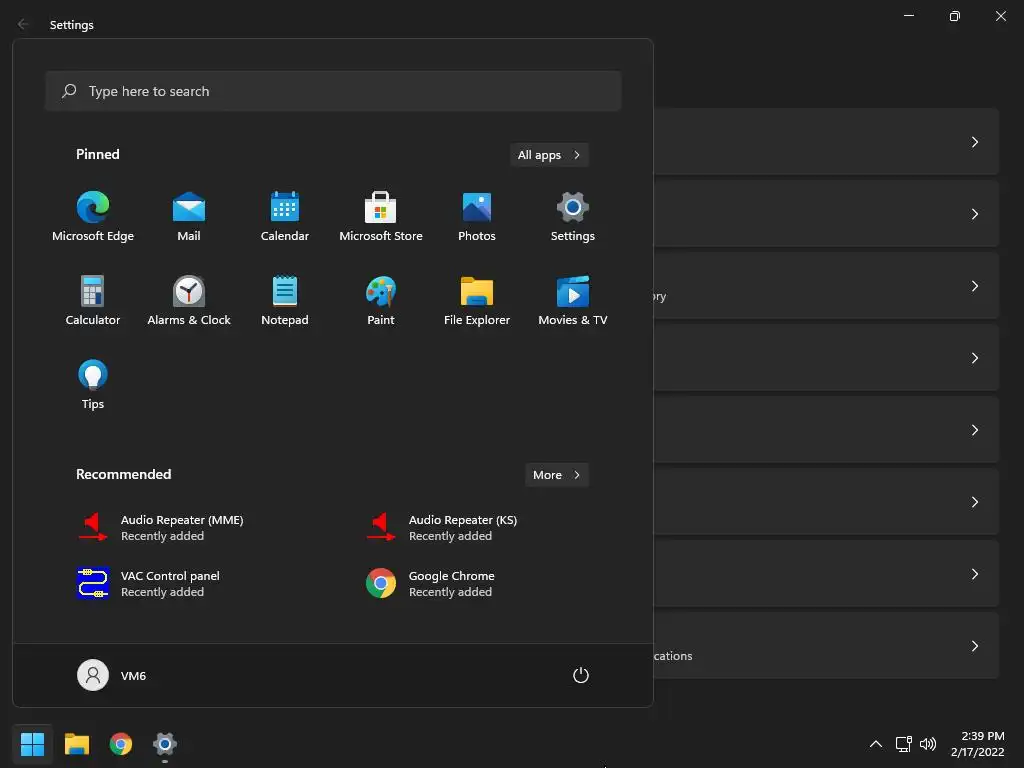Open the Tips app

pyautogui.click(x=93, y=385)
